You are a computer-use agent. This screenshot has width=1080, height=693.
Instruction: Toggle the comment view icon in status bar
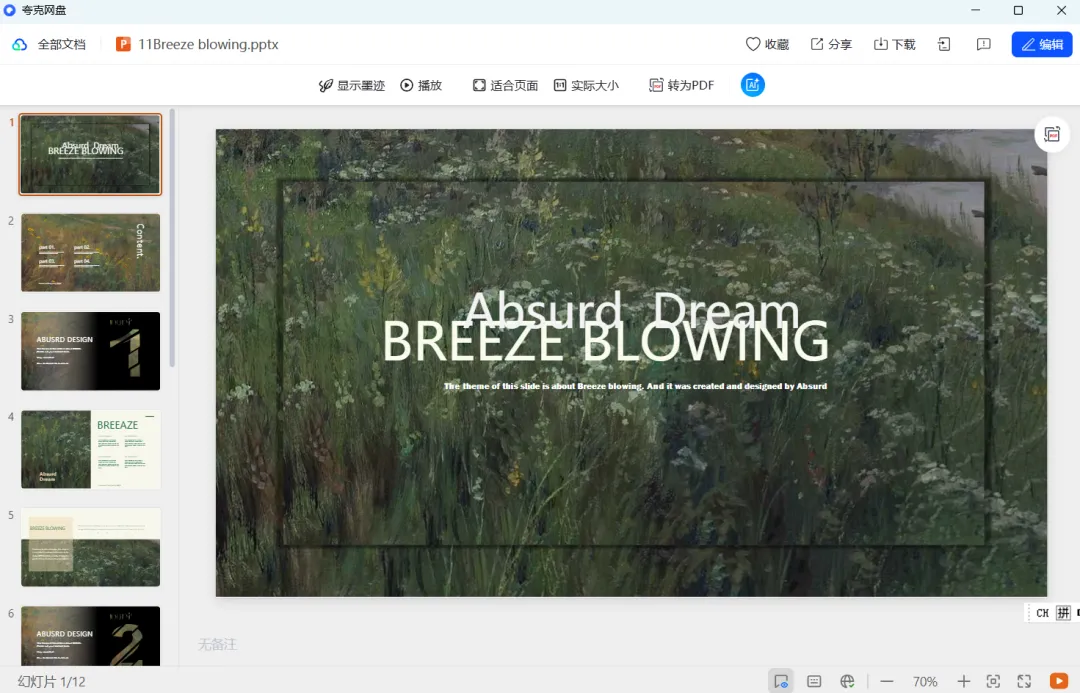pyautogui.click(x=780, y=681)
